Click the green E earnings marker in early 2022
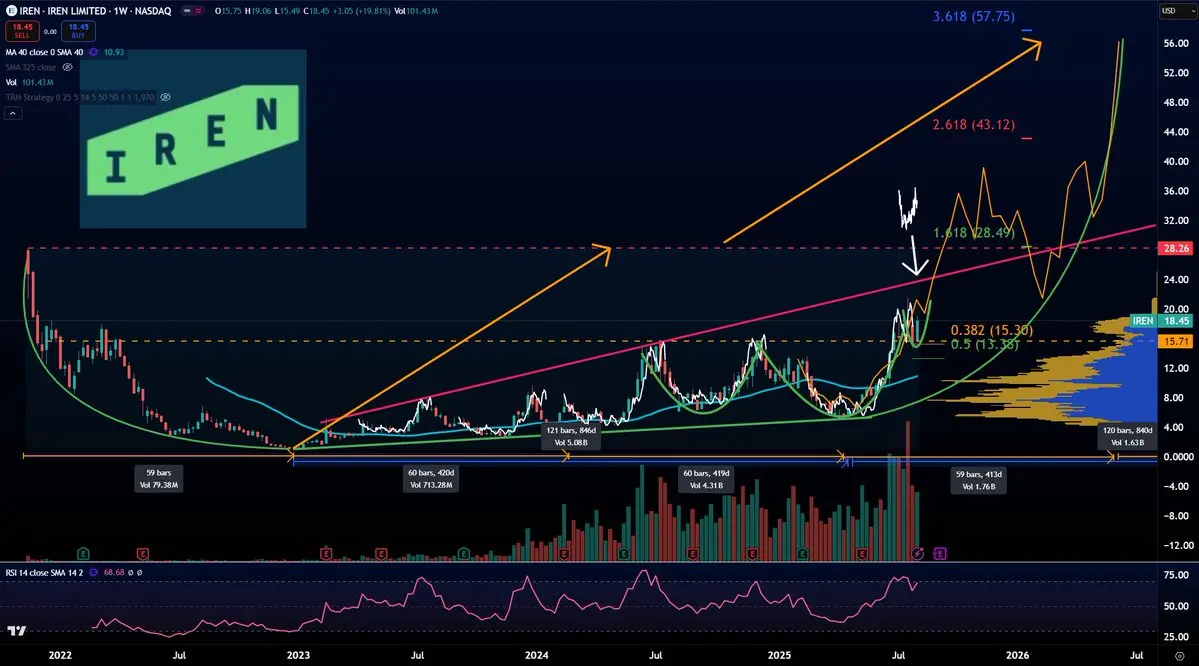 83,553
